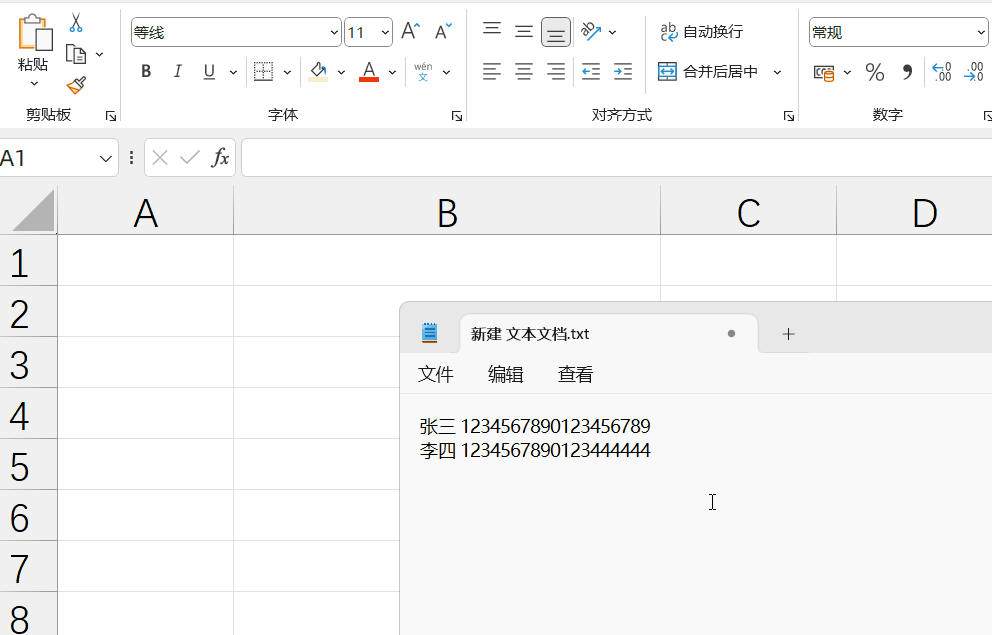Open phonetic guide dropdown arrow
992x635 pixels.
tap(446, 72)
